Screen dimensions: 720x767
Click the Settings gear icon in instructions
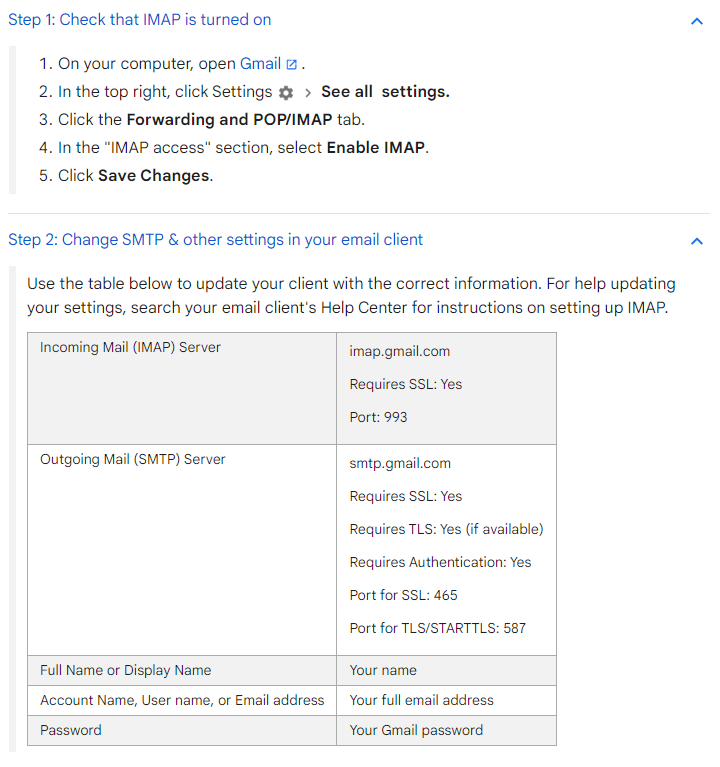pyautogui.click(x=286, y=92)
